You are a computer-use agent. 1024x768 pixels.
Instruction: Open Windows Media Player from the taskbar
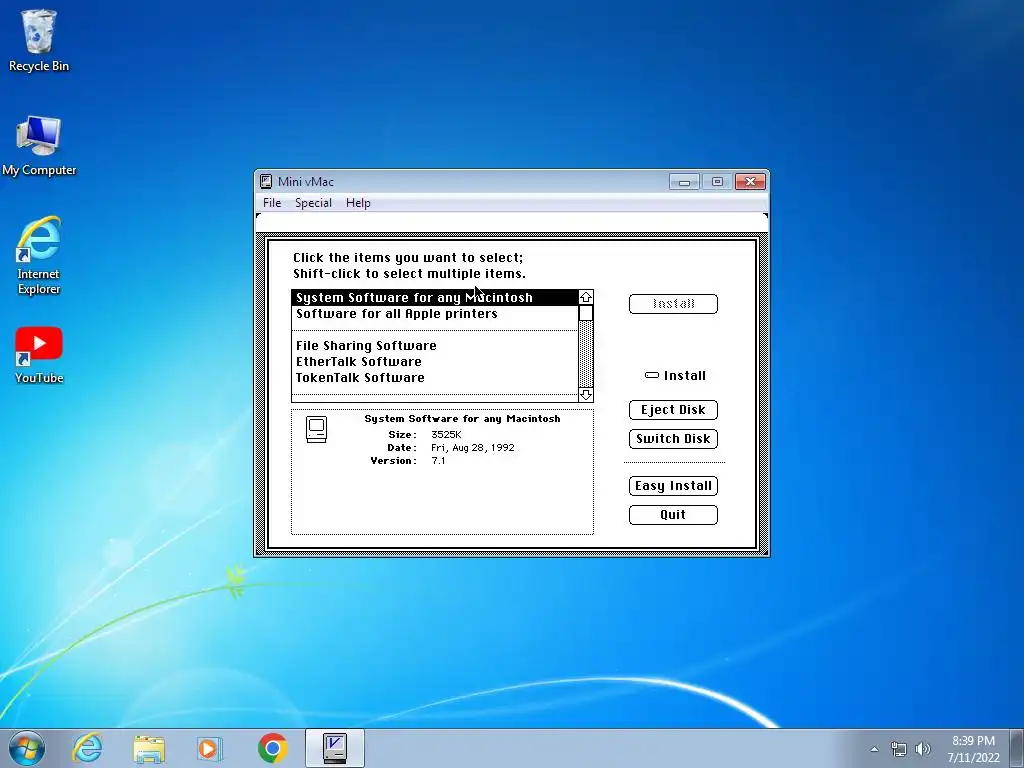pos(210,748)
